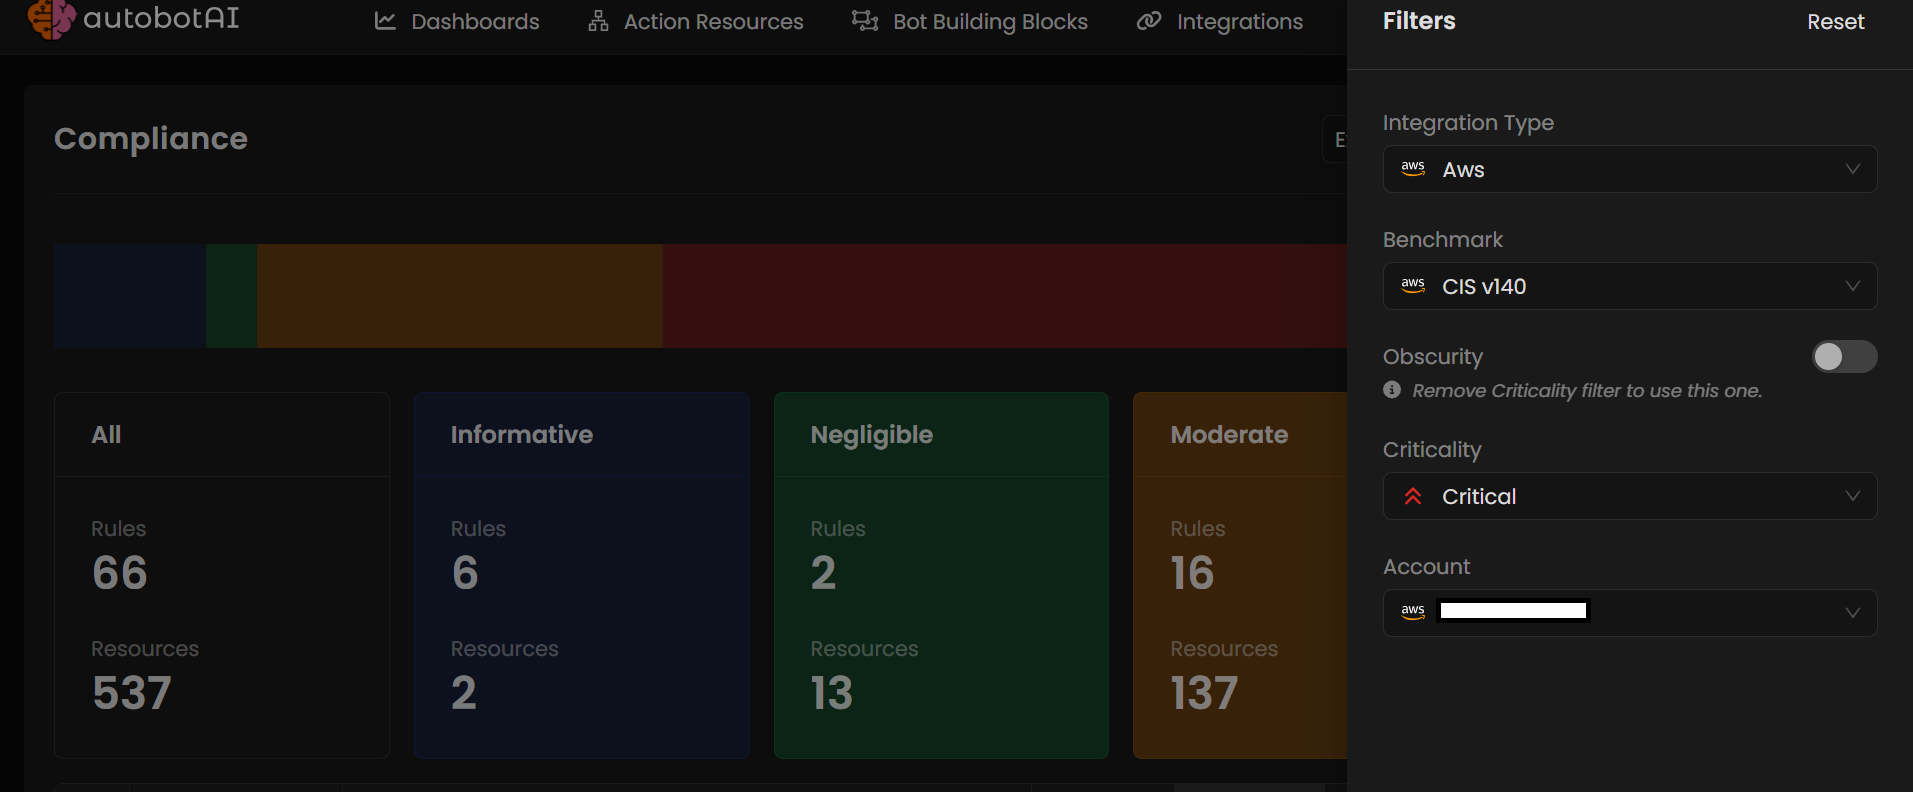
Task: Click the Moderate card resources count 137
Action: point(1204,693)
